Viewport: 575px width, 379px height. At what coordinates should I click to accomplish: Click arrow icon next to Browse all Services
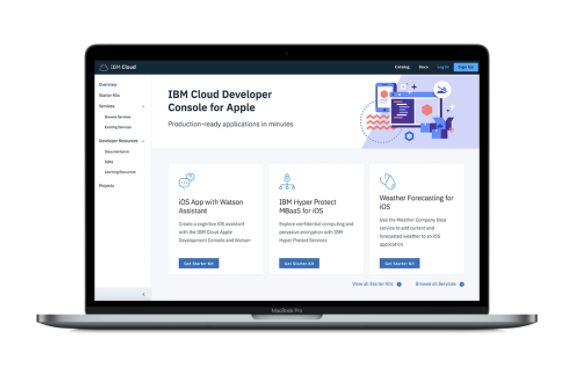coord(462,284)
